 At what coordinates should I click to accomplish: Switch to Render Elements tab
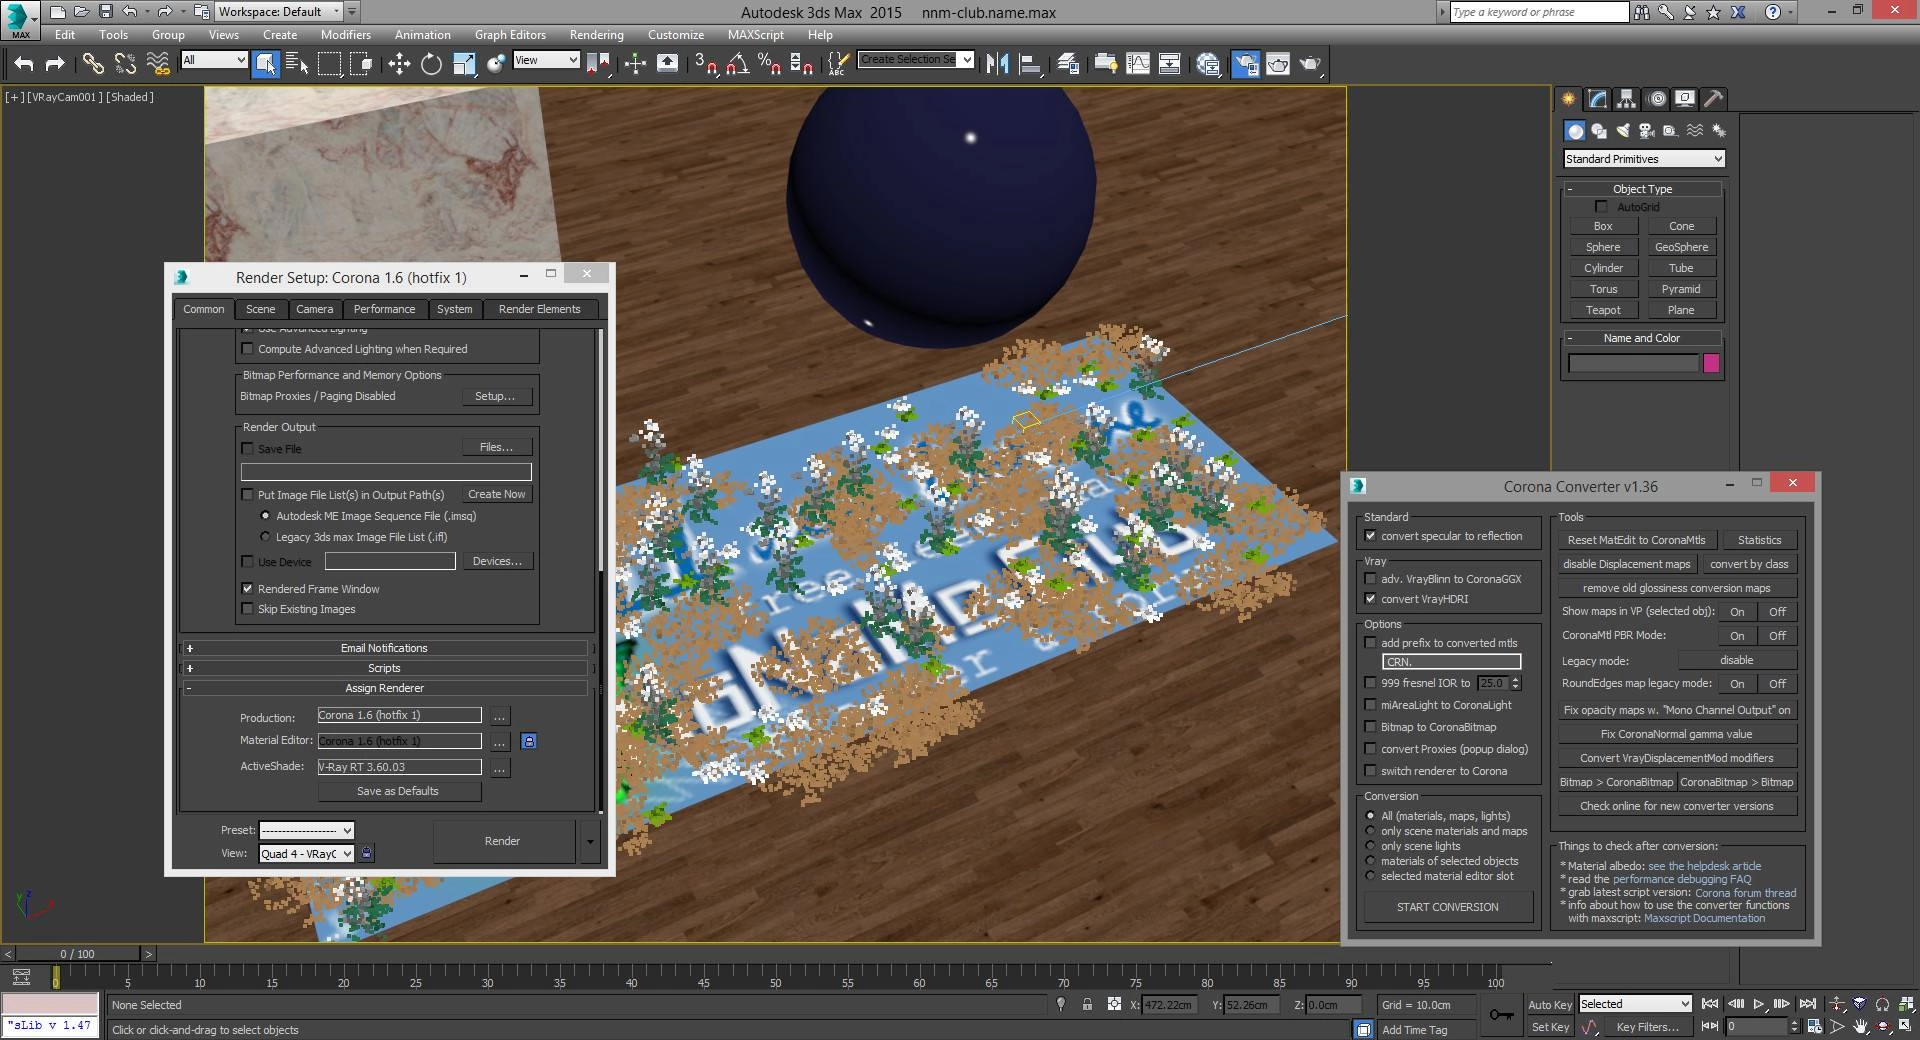coord(539,309)
